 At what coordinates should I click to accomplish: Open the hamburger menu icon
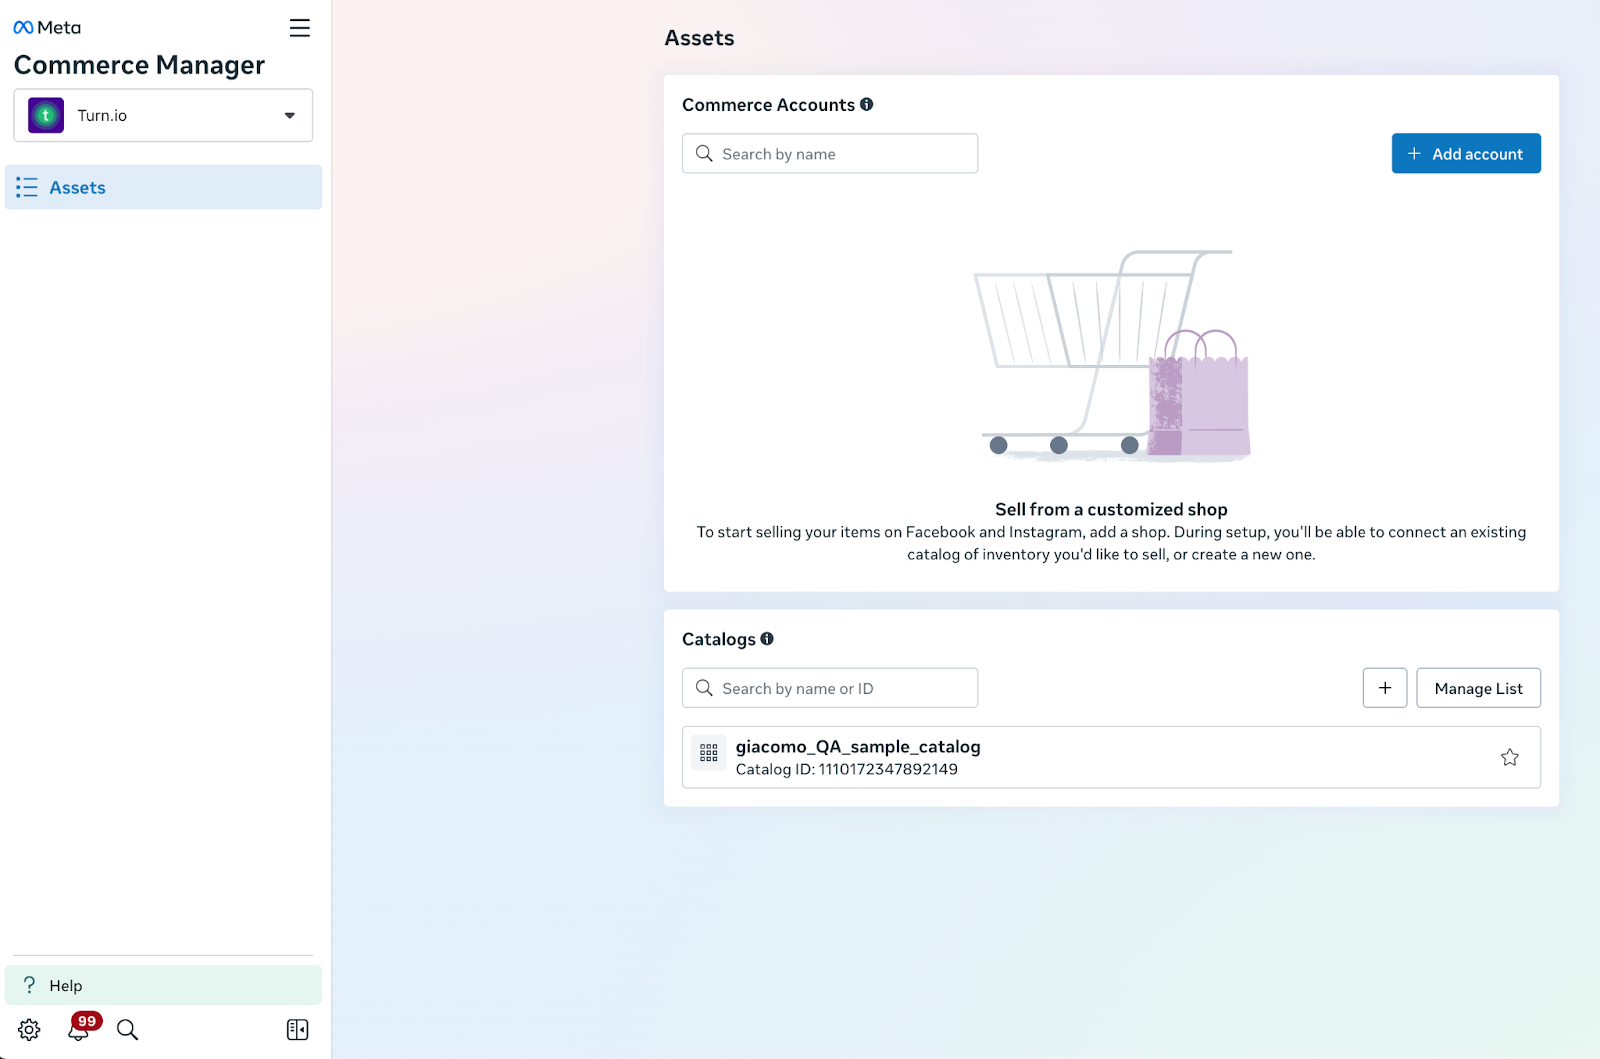point(299,28)
